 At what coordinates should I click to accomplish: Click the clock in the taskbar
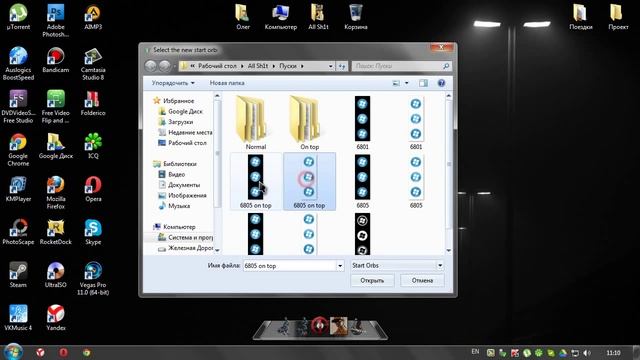coord(613,353)
